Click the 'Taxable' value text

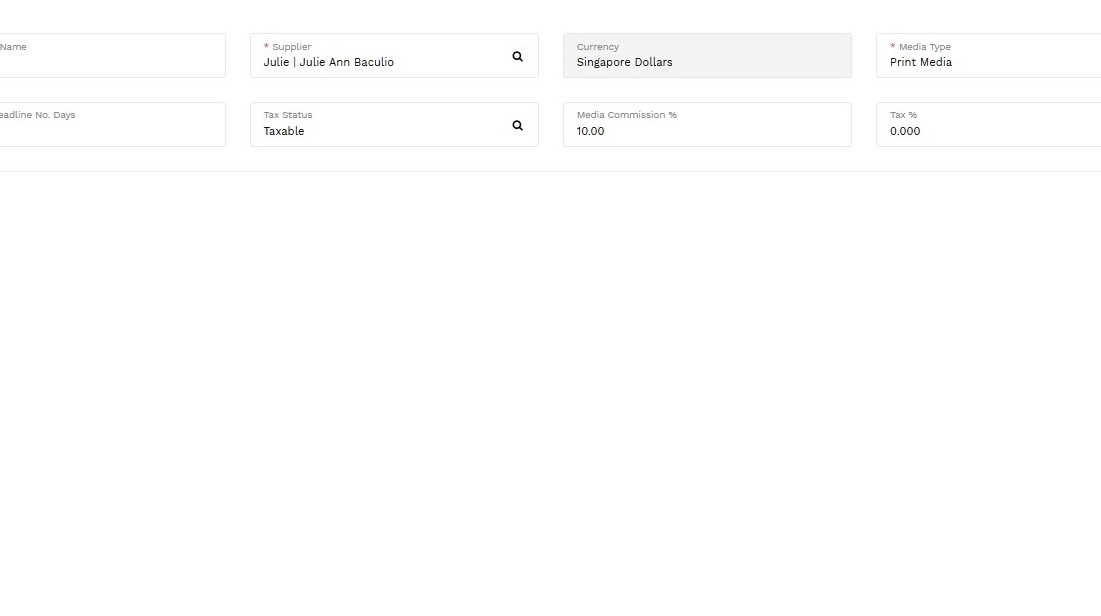point(284,131)
